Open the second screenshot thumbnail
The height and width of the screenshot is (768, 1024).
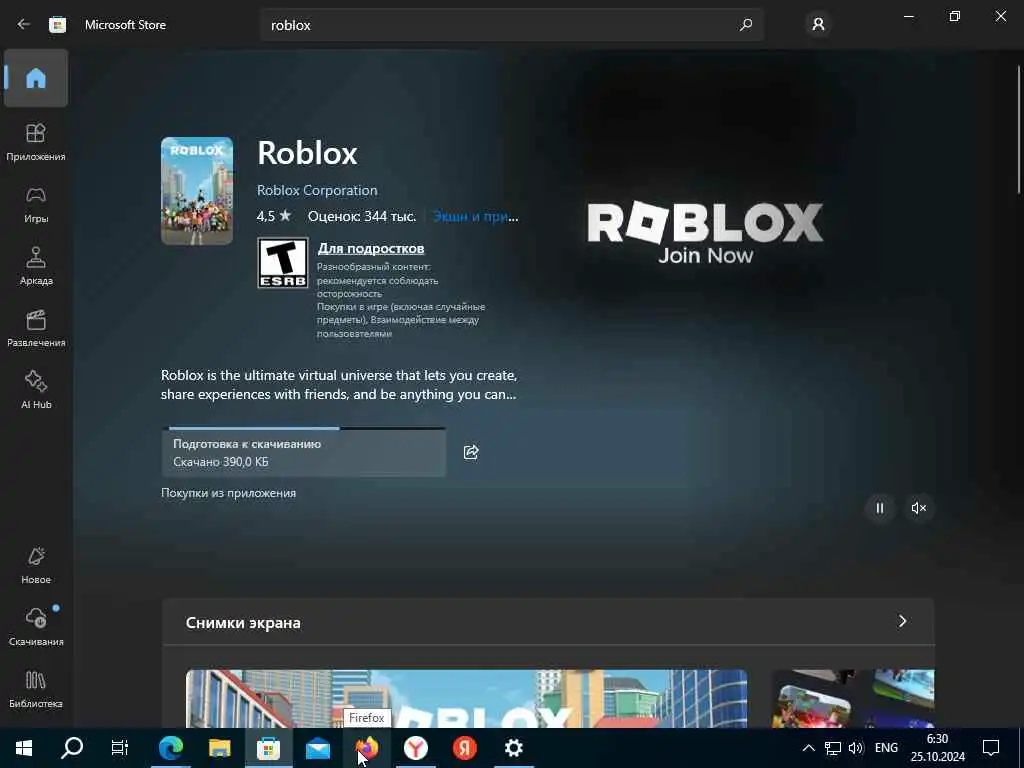(853, 698)
